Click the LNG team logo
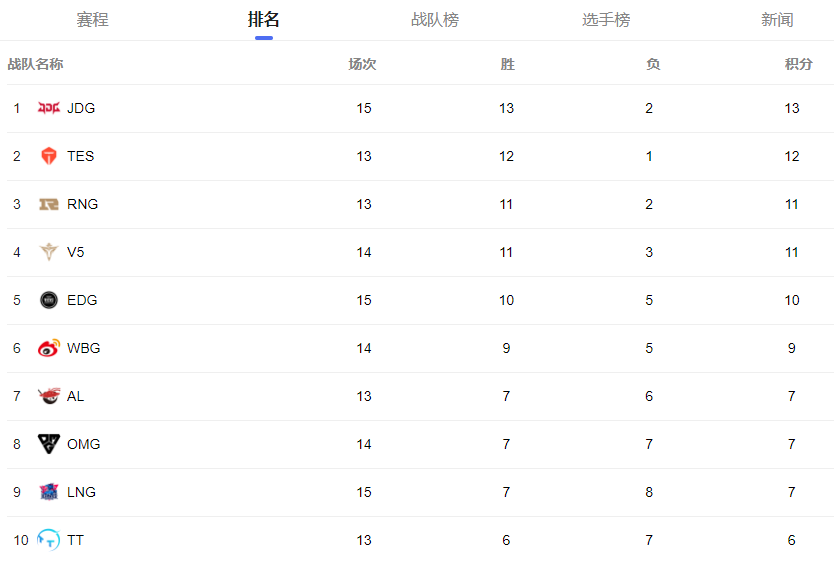 (x=49, y=492)
